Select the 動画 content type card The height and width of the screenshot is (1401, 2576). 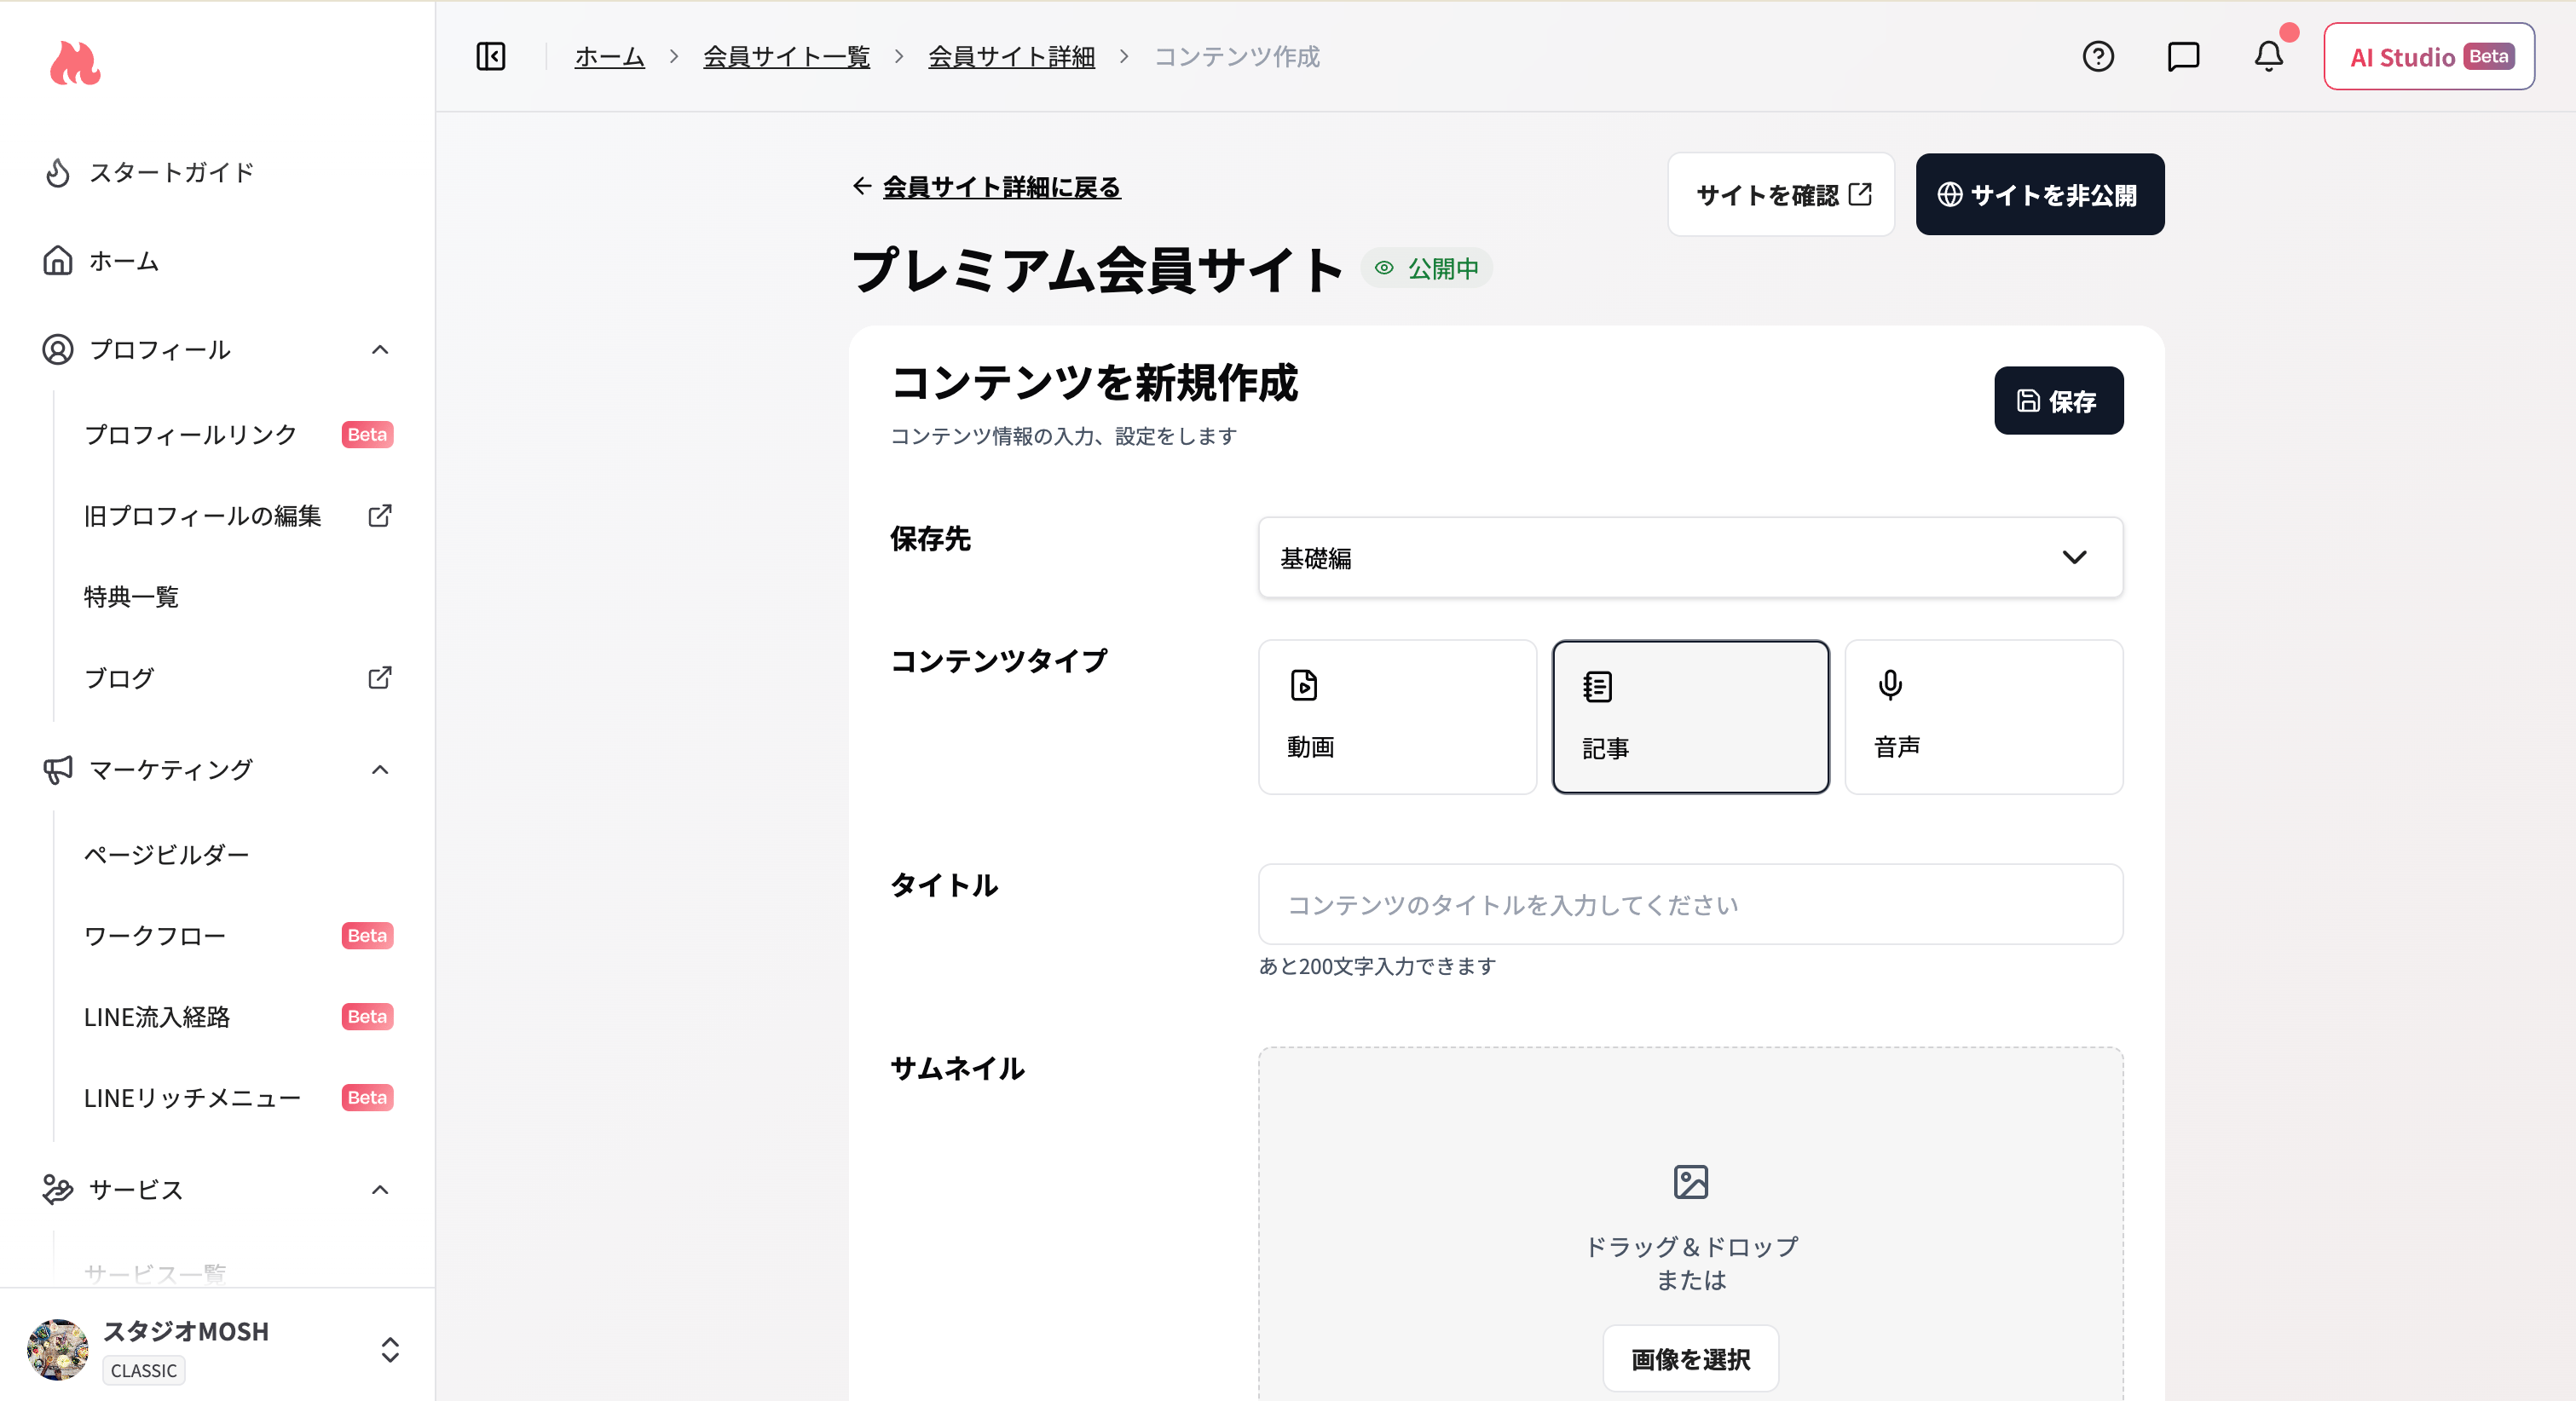click(x=1397, y=717)
